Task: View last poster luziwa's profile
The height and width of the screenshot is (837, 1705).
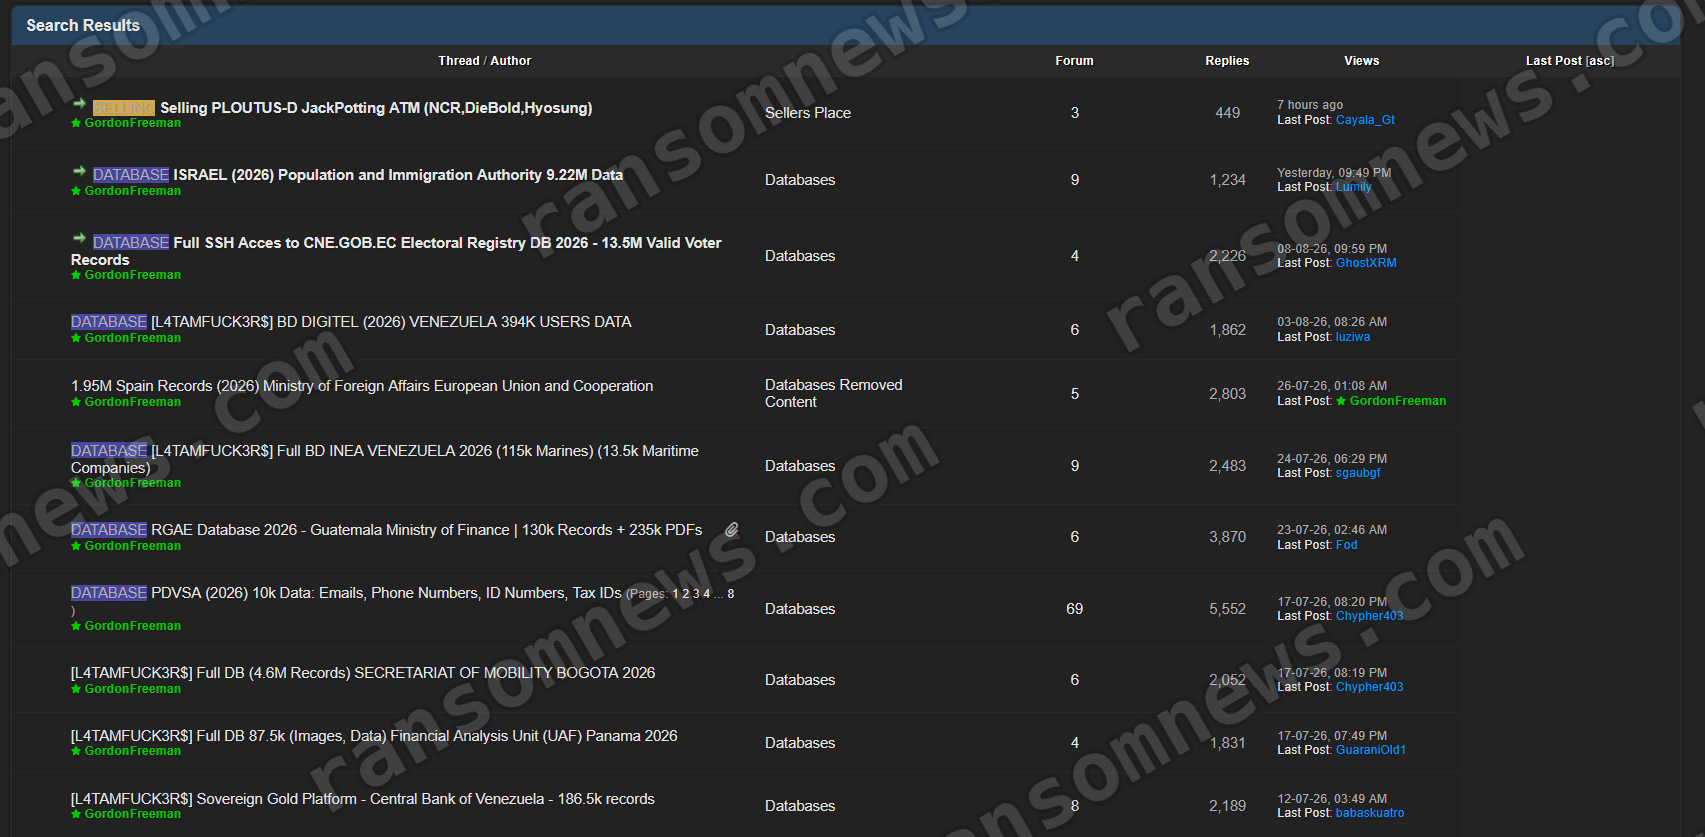Action: point(1353,337)
